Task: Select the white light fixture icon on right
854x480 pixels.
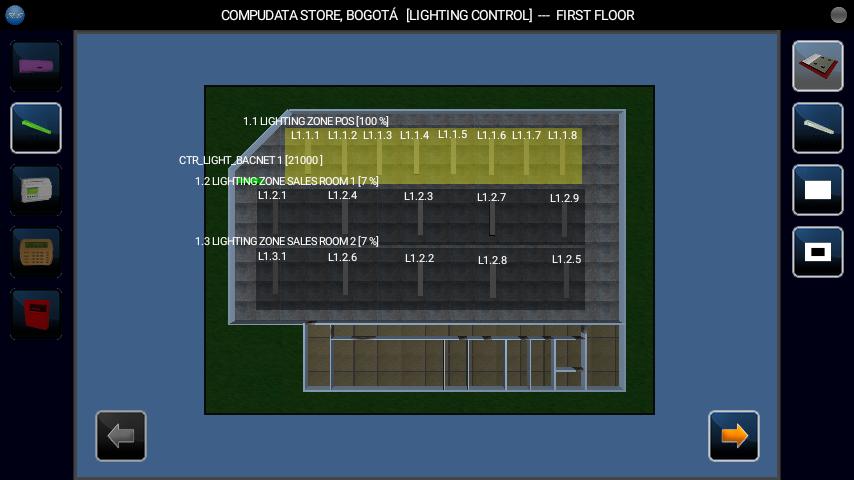Action: click(x=818, y=128)
